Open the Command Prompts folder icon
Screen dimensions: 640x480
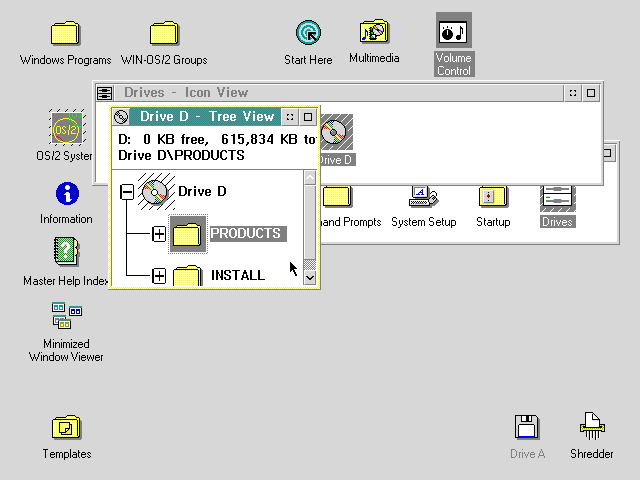[x=337, y=196]
